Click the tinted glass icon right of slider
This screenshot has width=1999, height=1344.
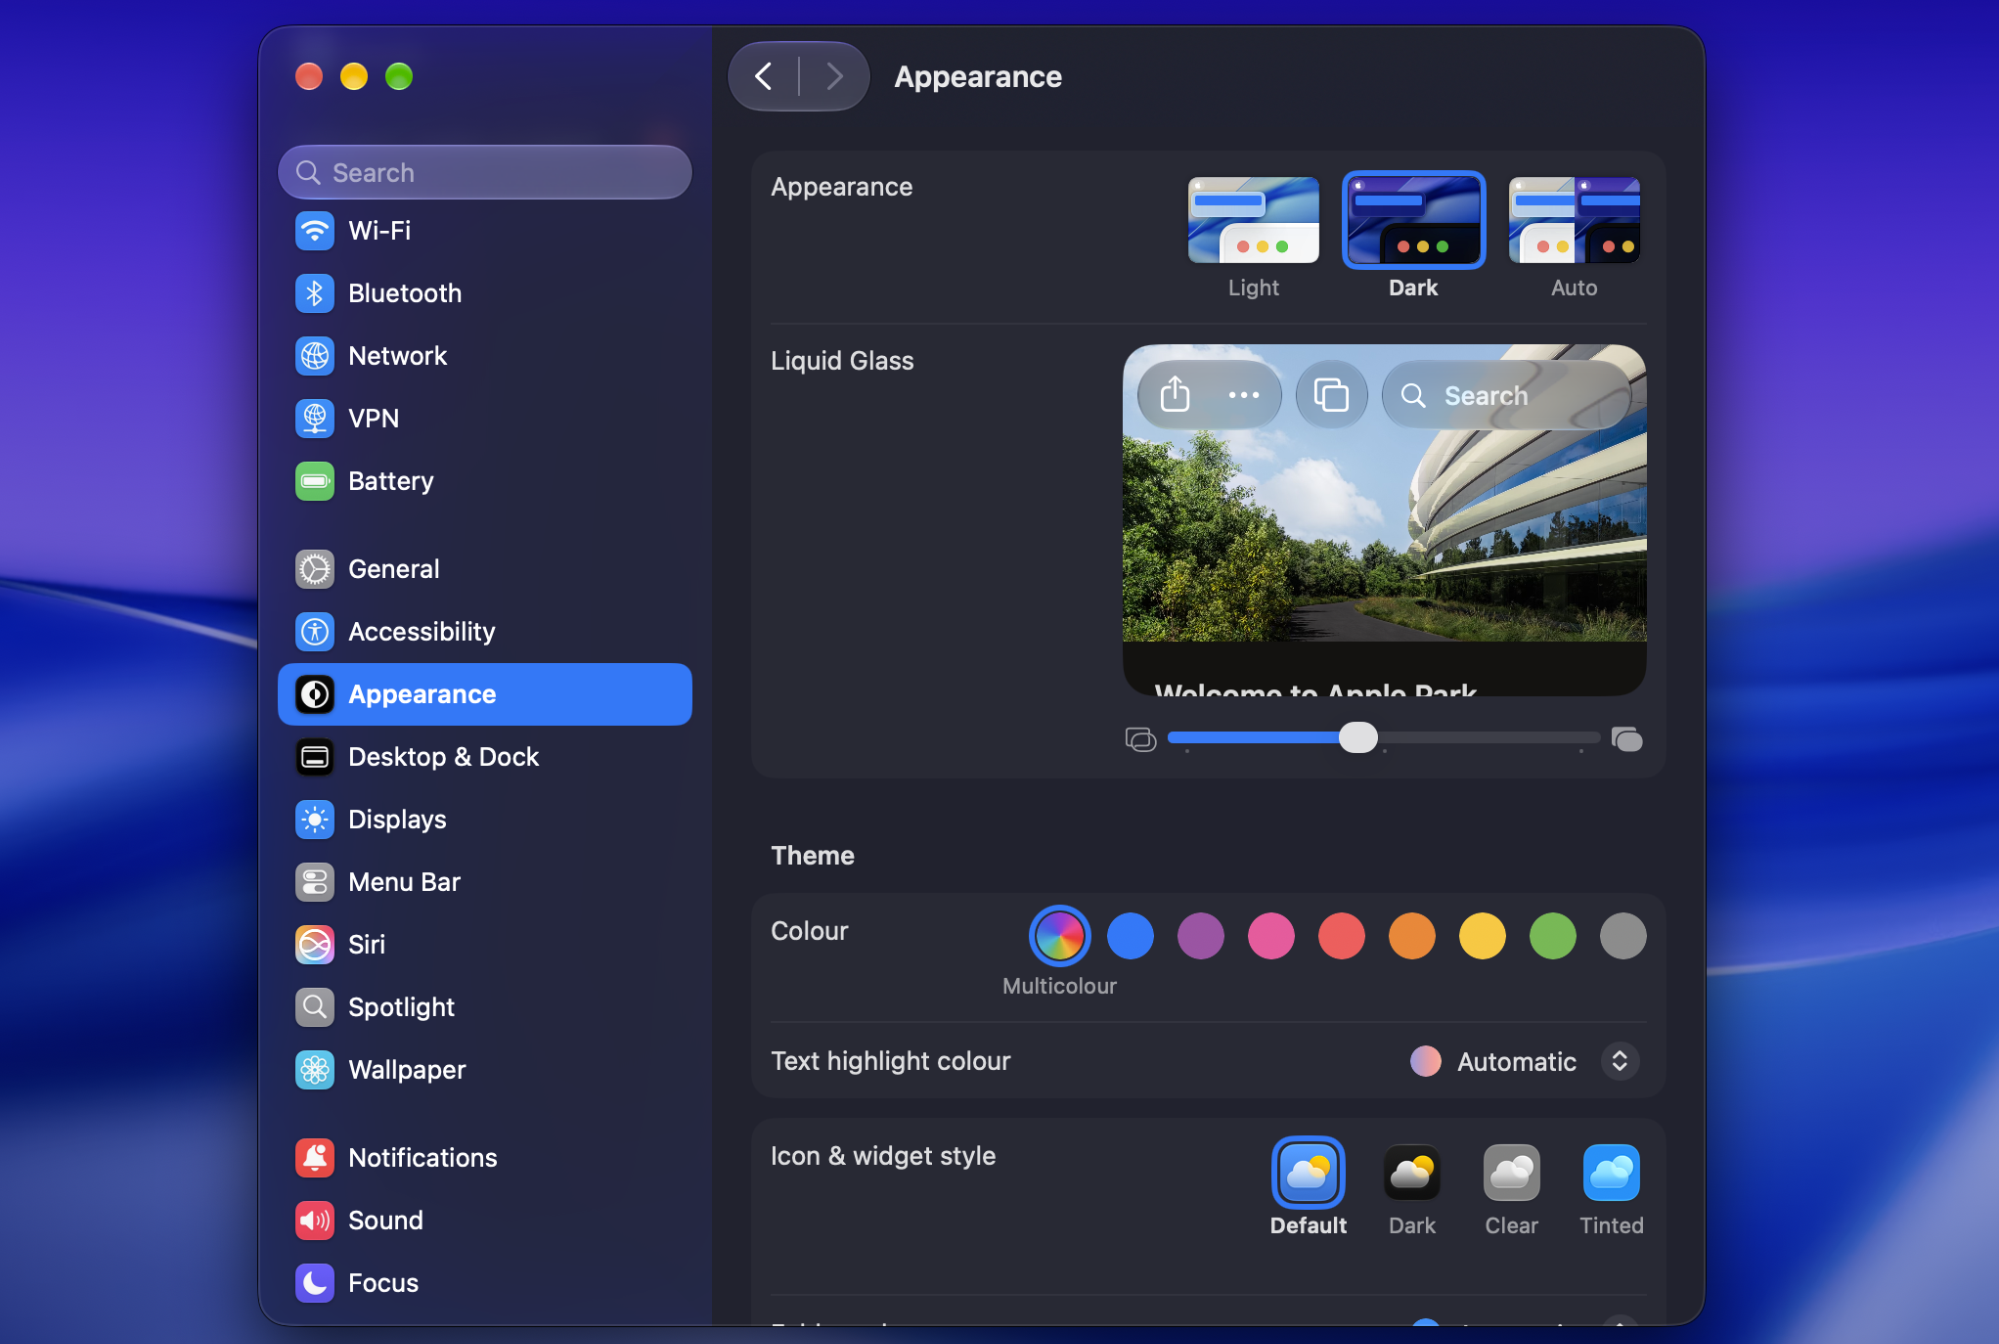tap(1627, 739)
